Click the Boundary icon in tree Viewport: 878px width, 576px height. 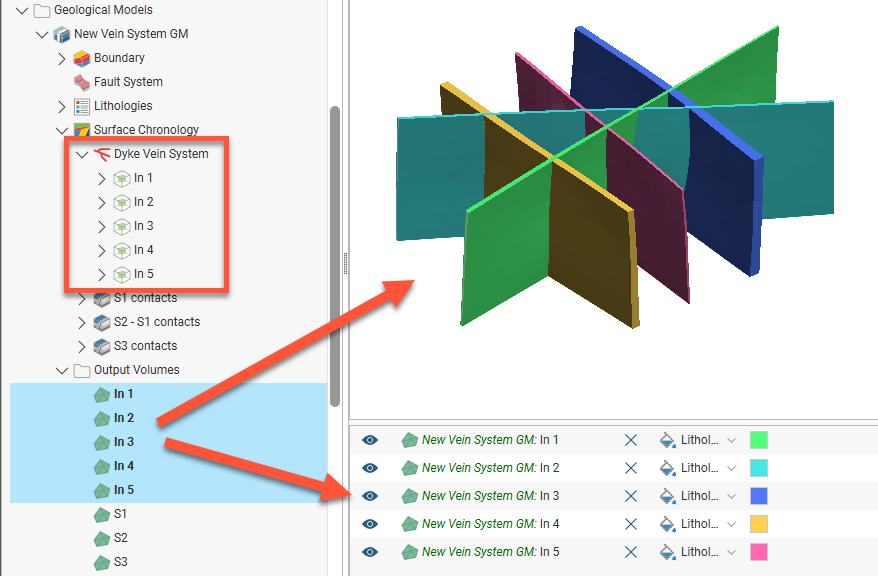coord(81,58)
